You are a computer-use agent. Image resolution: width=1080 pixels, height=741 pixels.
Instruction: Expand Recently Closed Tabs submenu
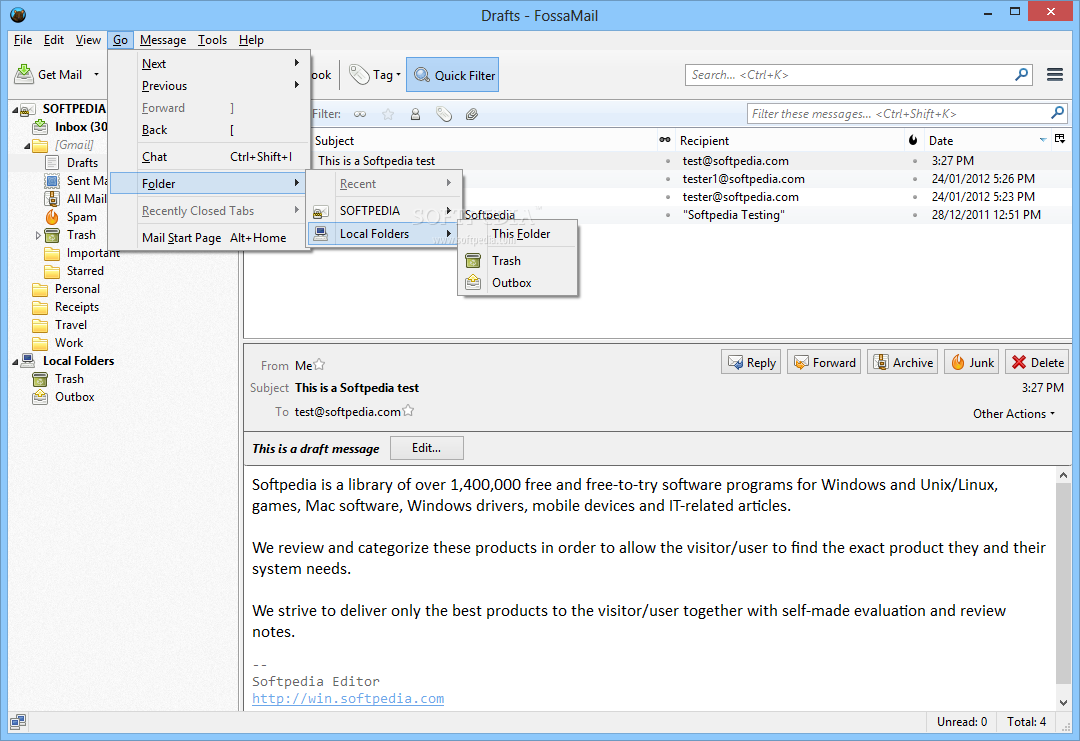coord(210,211)
